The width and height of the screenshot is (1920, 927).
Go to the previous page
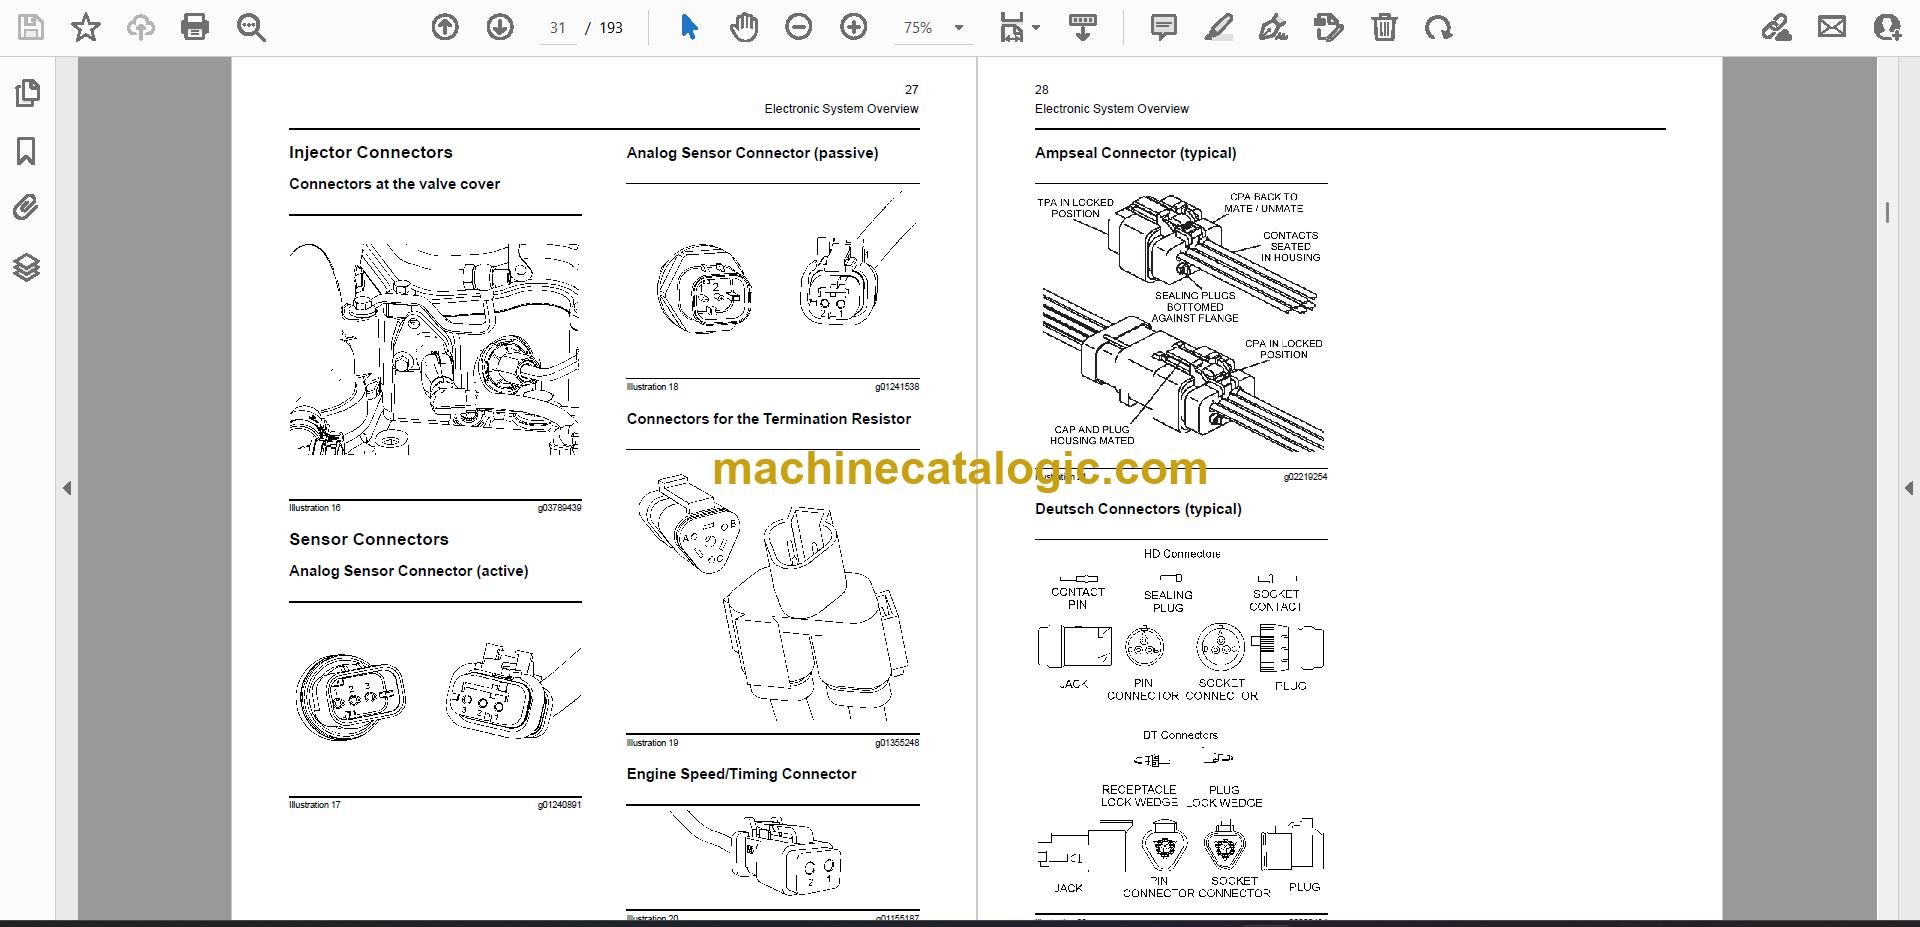coord(445,27)
